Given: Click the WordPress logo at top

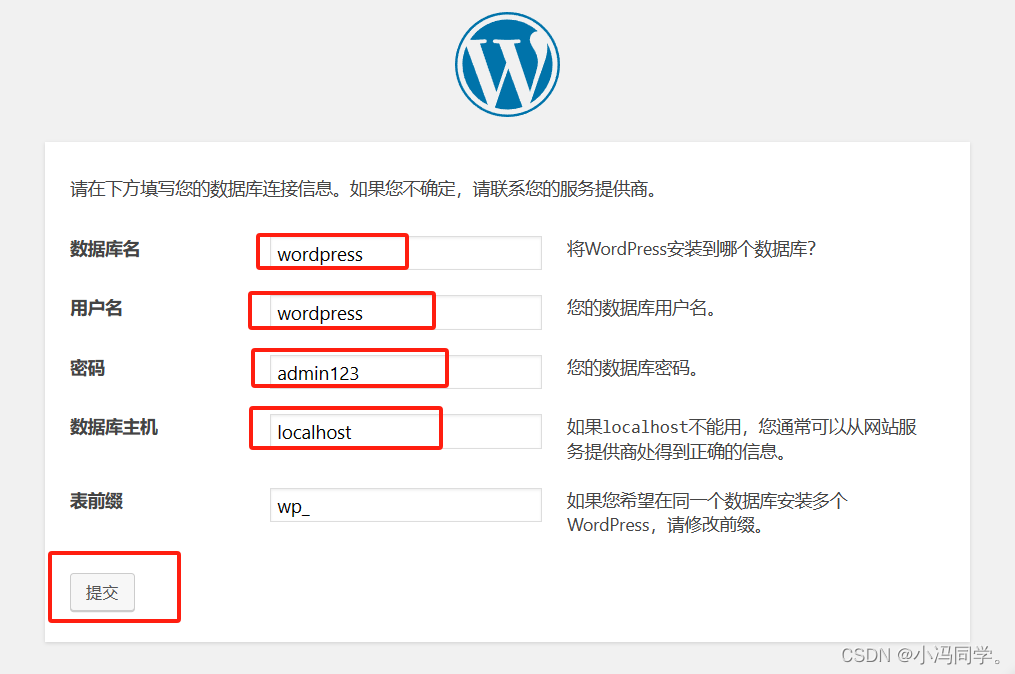Looking at the screenshot, I should click(508, 64).
